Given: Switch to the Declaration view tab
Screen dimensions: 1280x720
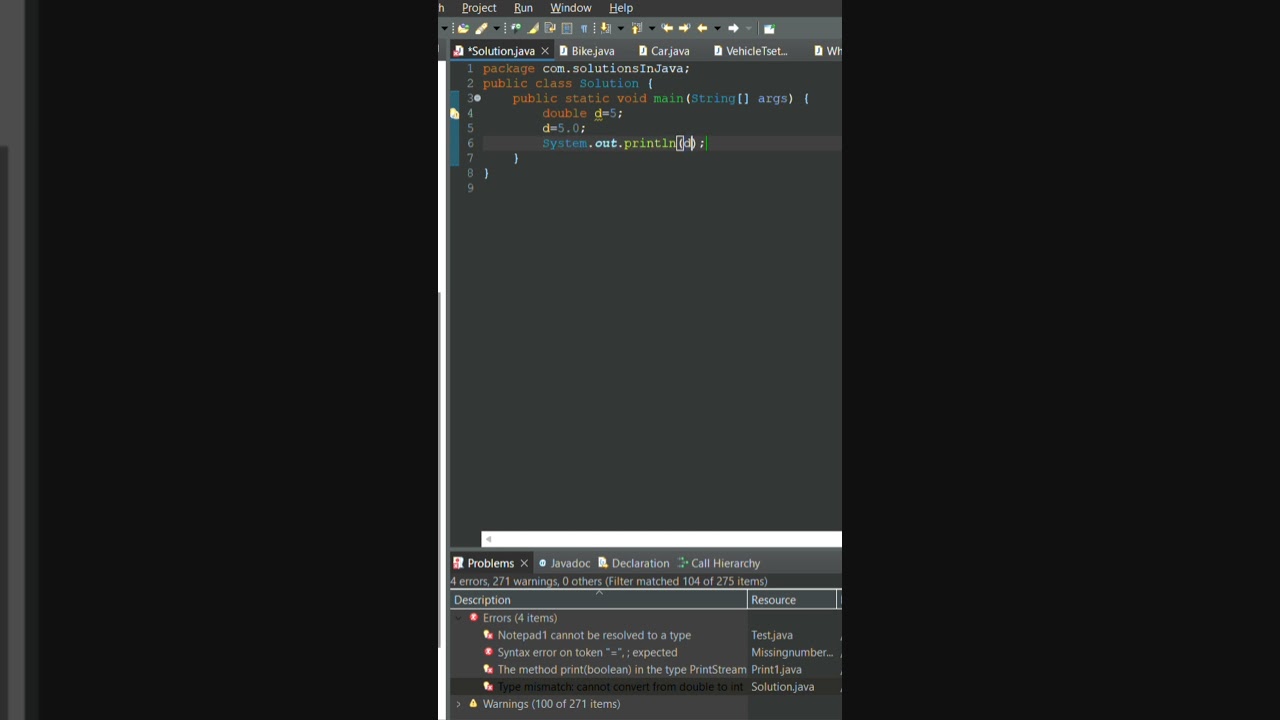Looking at the screenshot, I should click(x=634, y=563).
